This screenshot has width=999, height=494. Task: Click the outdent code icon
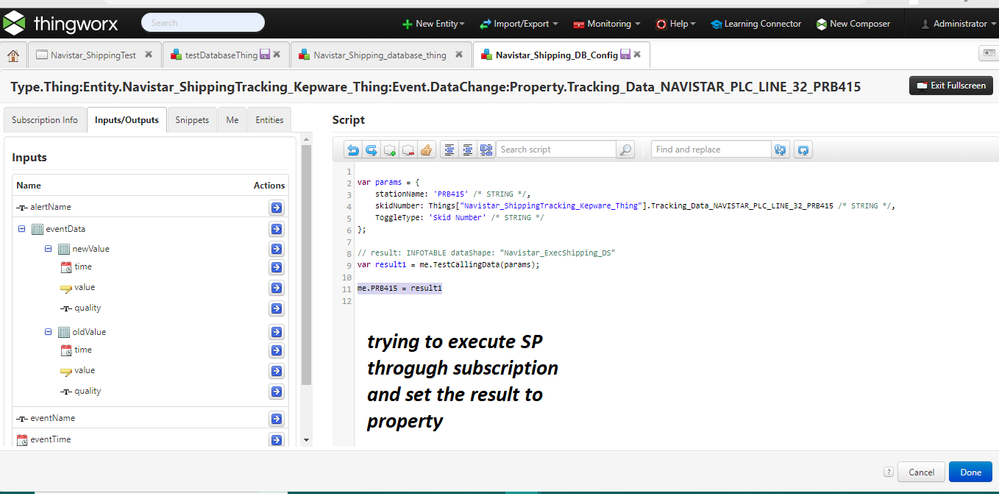click(x=468, y=150)
